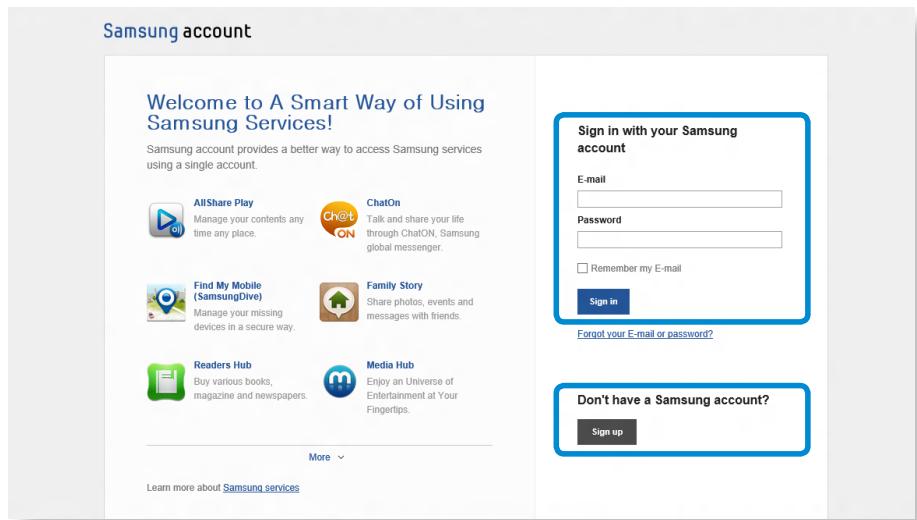
Task: Follow the Samsung services link
Action: pyautogui.click(x=261, y=488)
